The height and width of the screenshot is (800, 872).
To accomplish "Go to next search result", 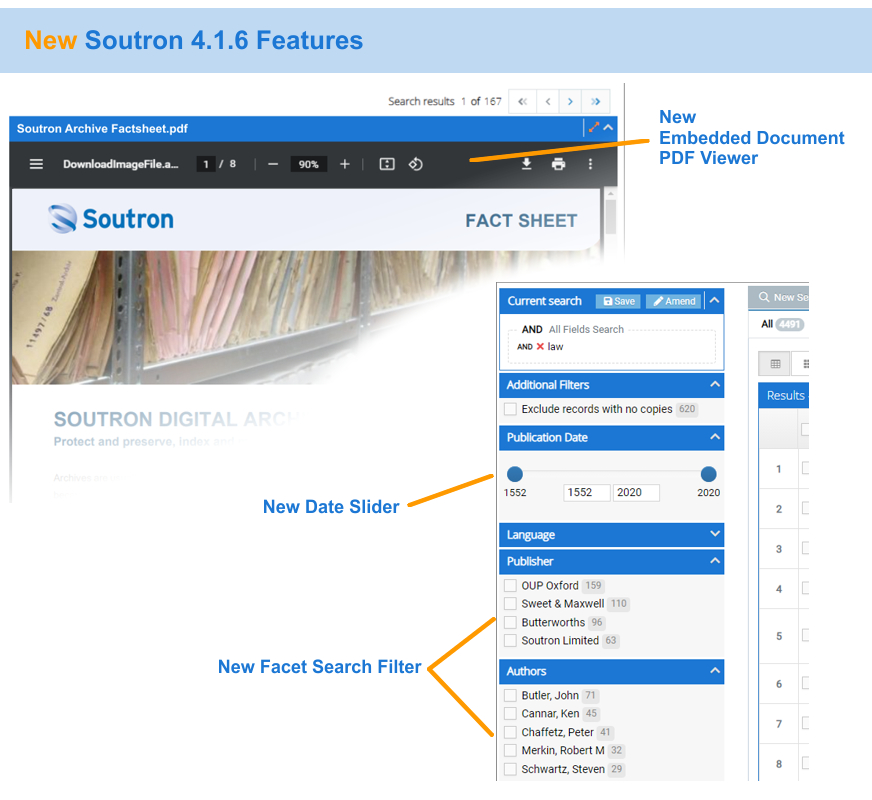I will [x=570, y=101].
